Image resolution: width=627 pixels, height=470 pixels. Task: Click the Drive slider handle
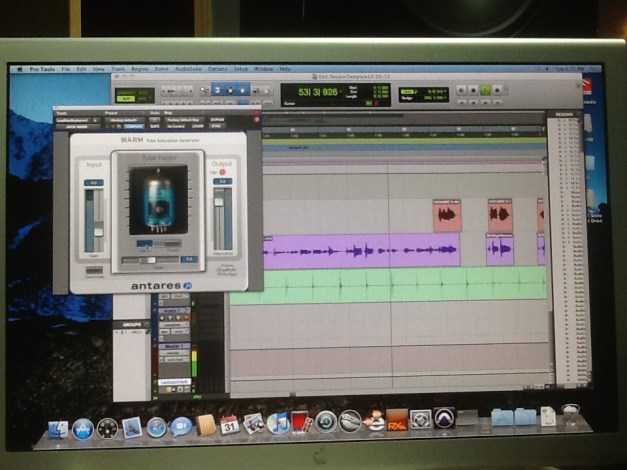[151, 260]
